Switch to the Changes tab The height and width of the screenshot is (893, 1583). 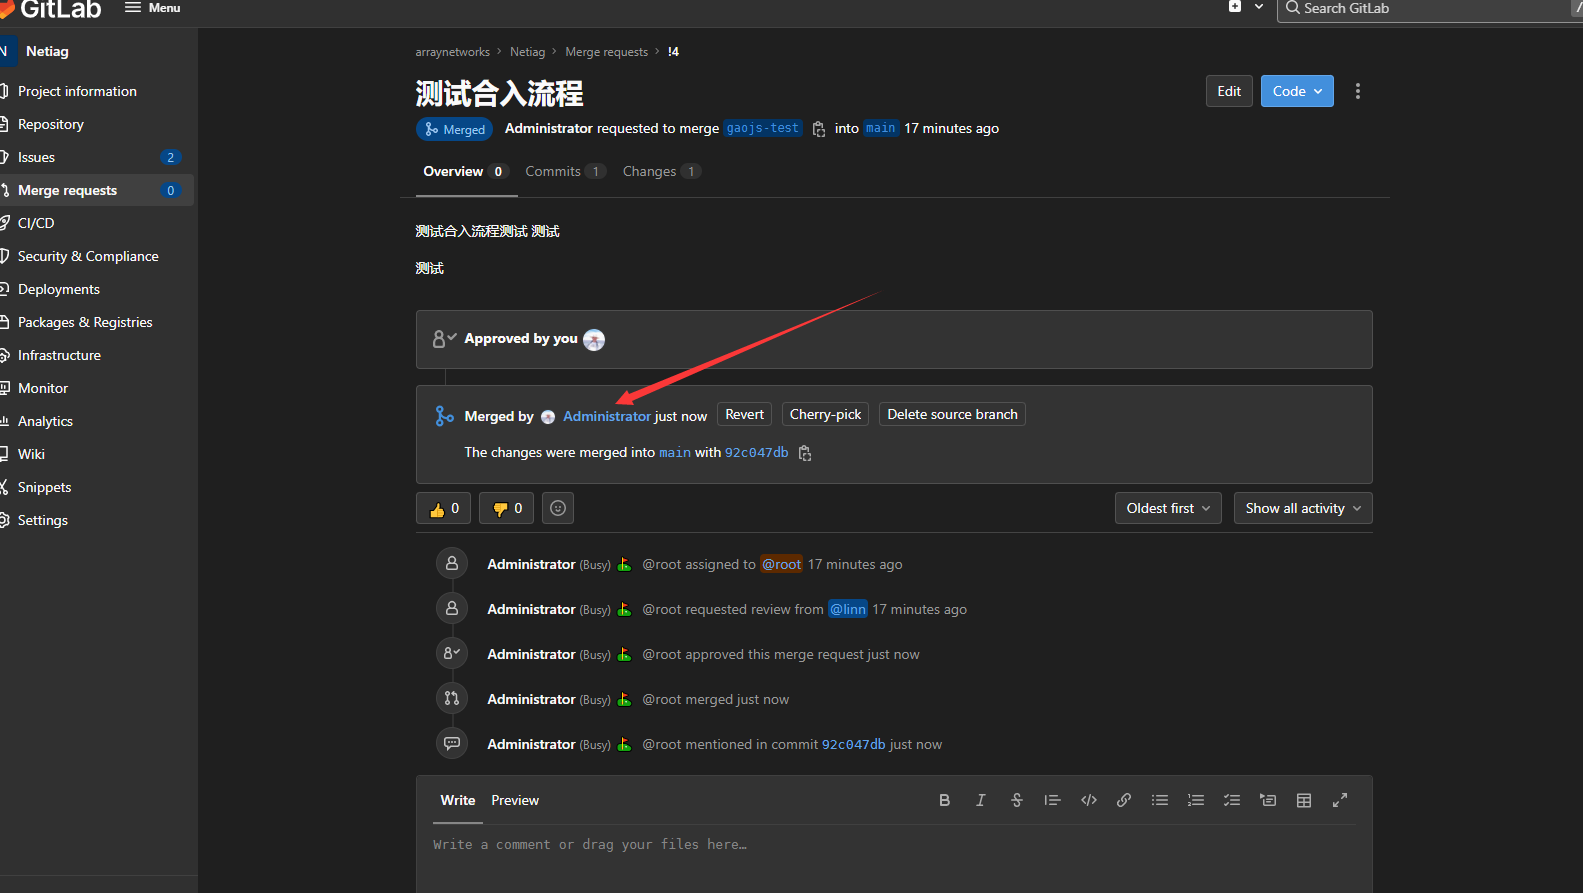661,171
